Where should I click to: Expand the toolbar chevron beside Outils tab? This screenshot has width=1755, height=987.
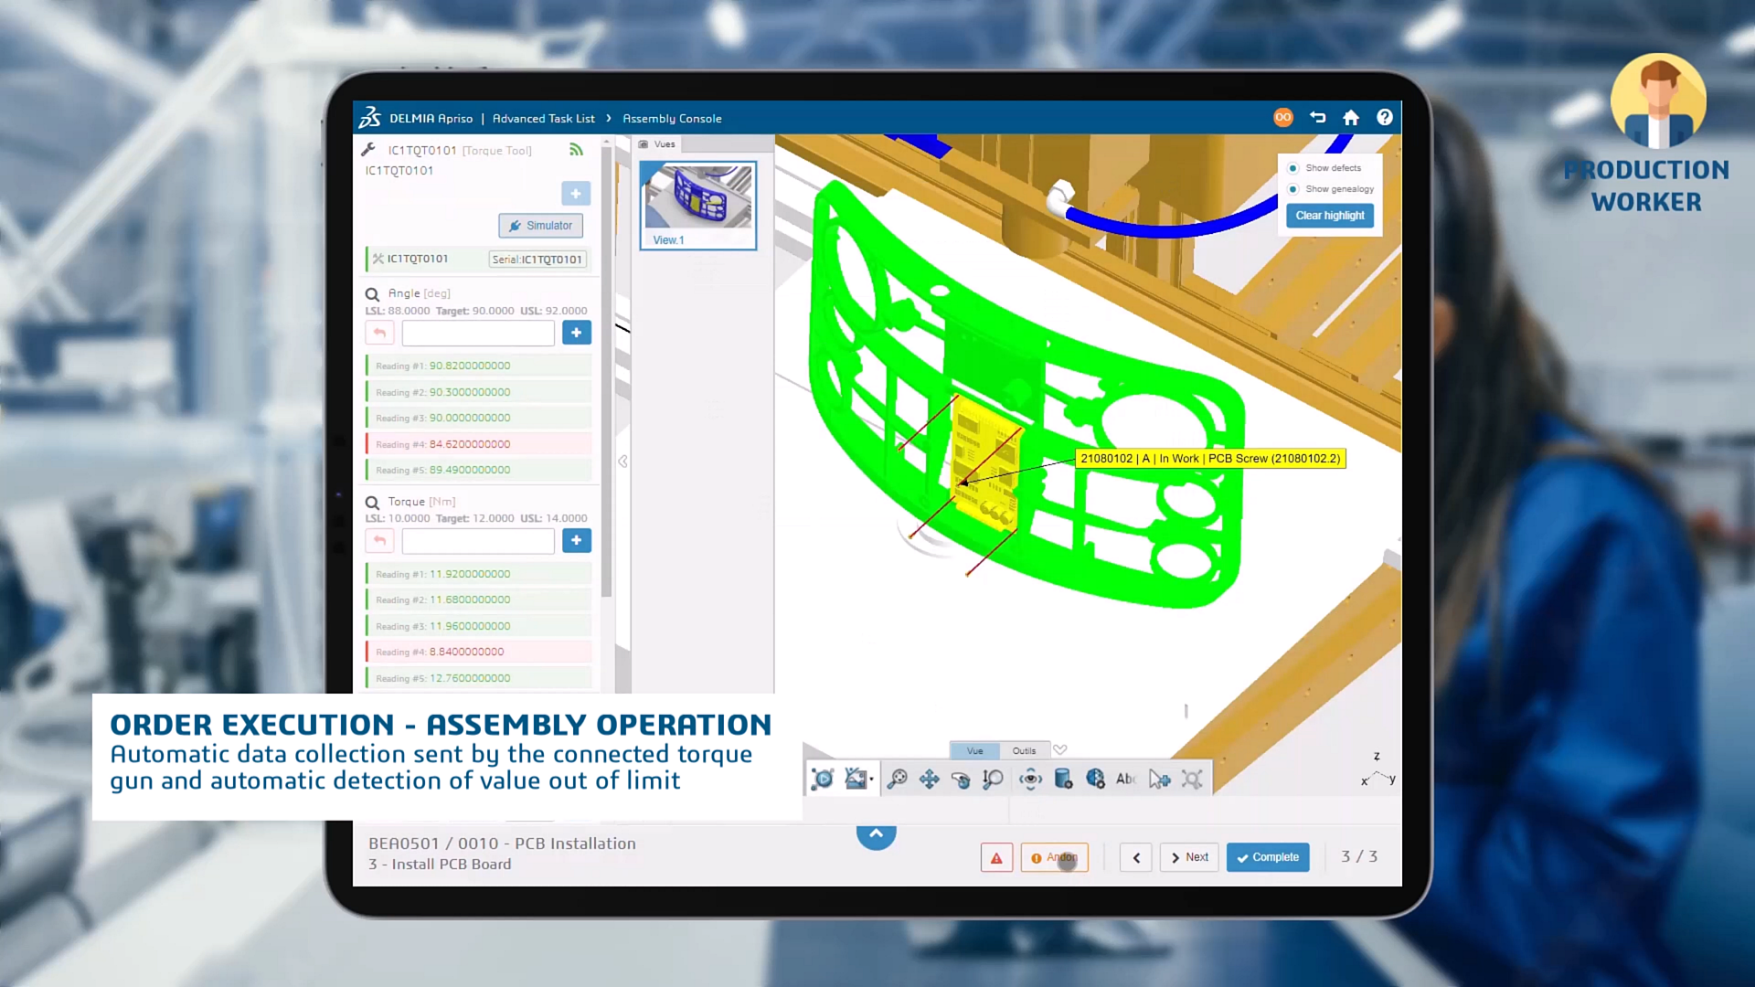1060,750
